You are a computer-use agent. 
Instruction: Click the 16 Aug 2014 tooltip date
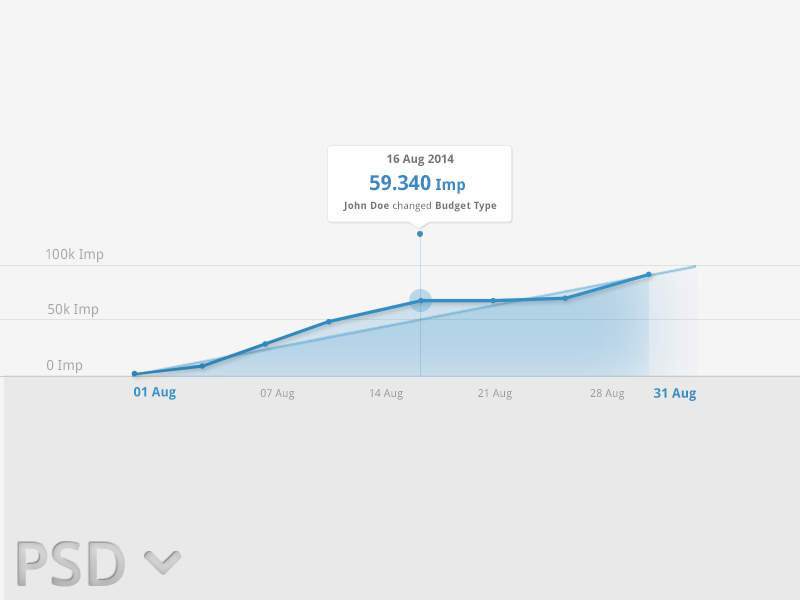pyautogui.click(x=420, y=159)
